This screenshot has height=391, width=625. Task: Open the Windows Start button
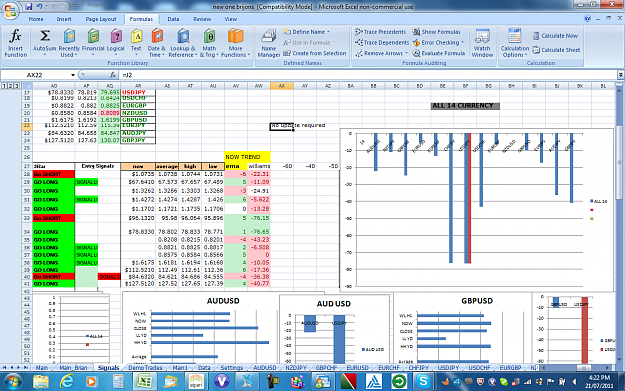click(12, 382)
